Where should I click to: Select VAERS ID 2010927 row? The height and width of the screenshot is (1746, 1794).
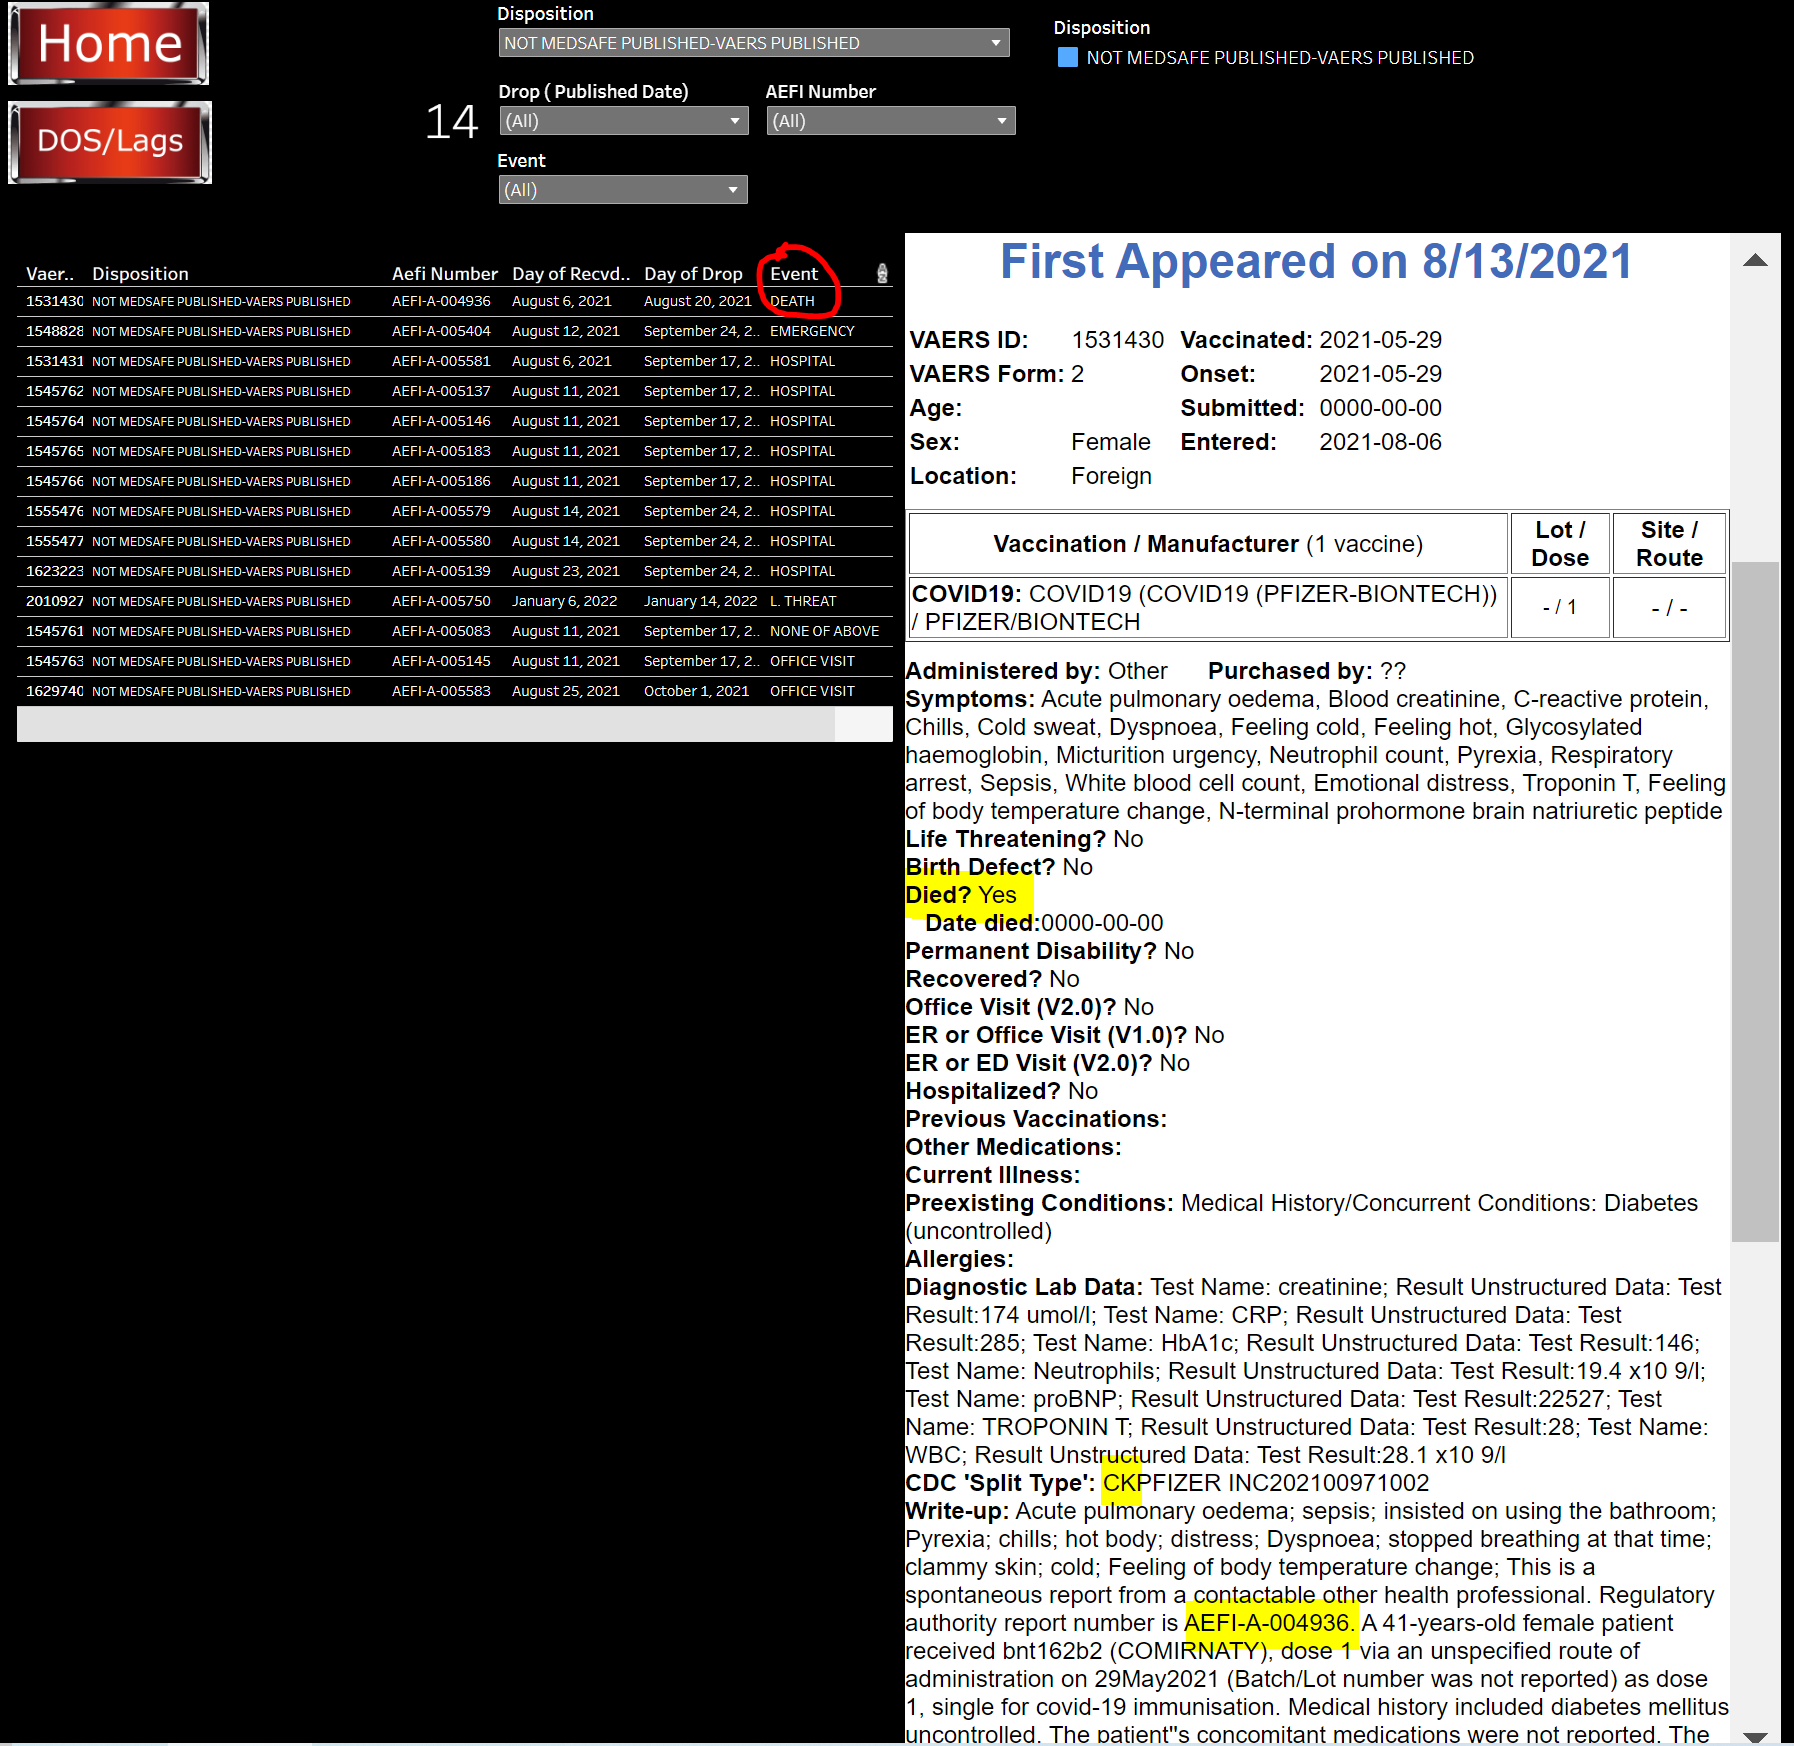(455, 601)
